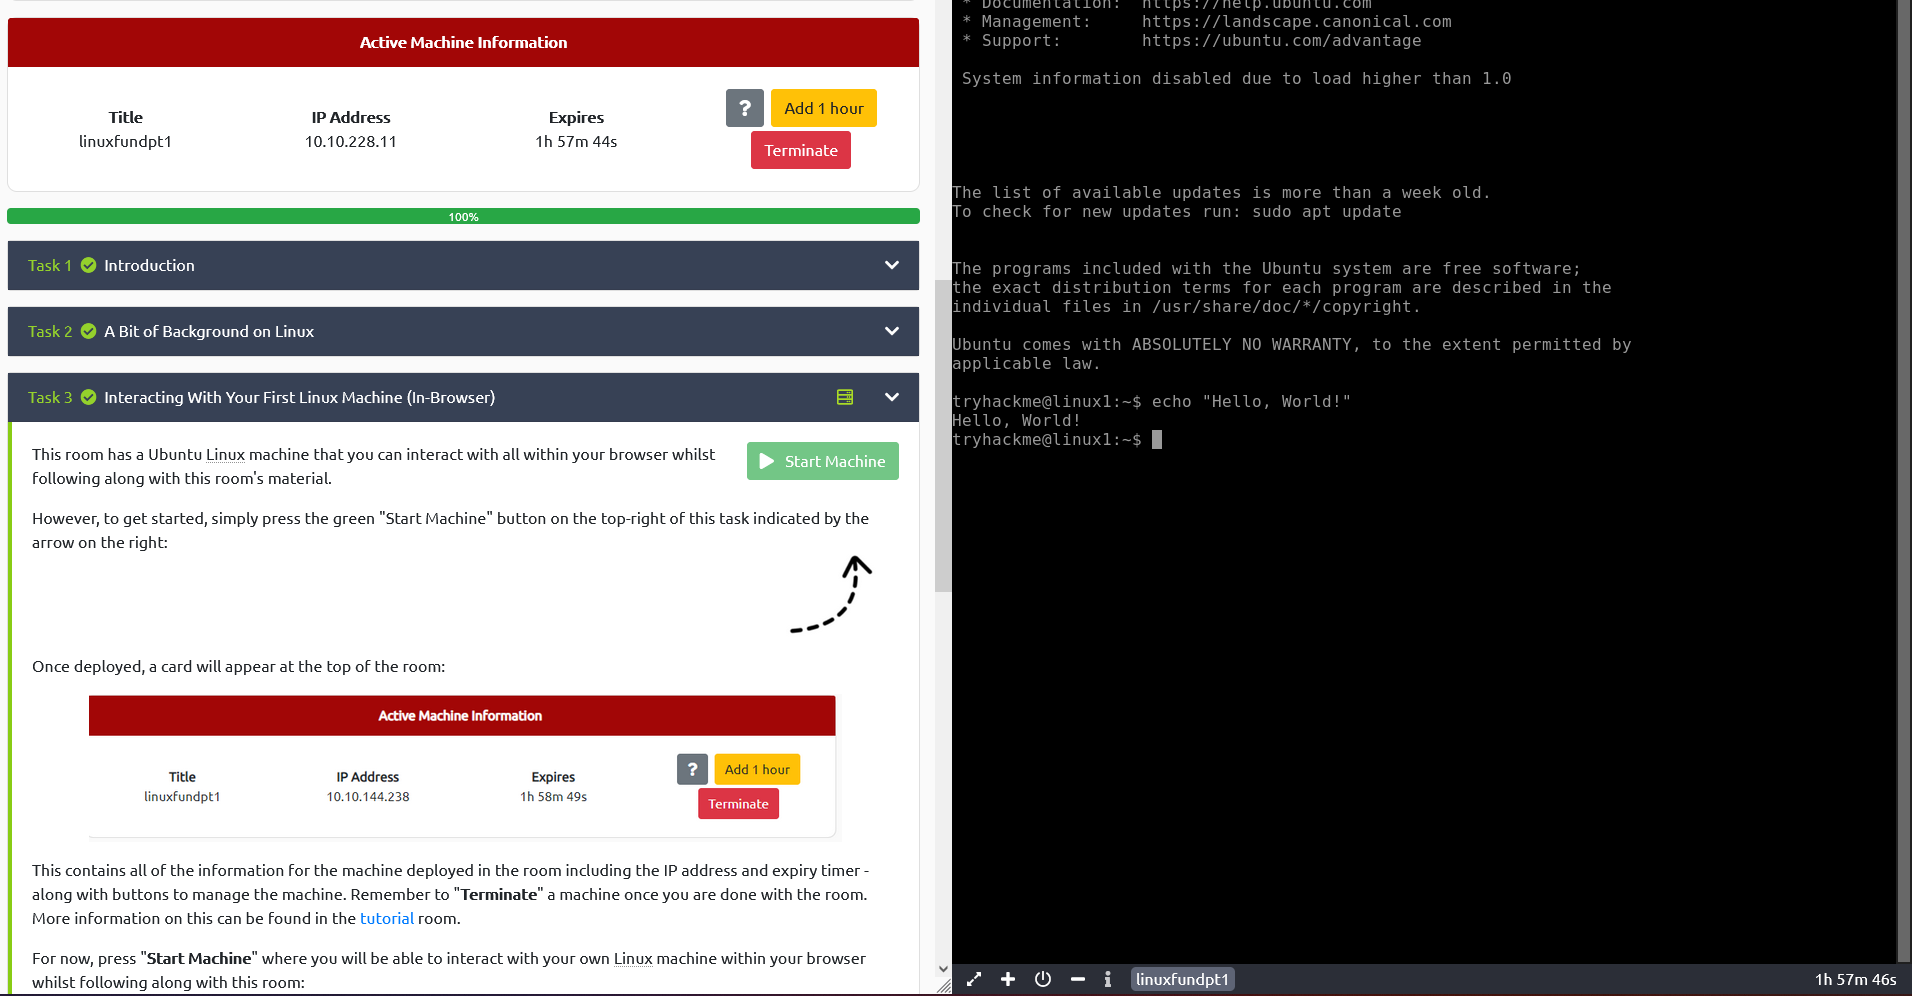The height and width of the screenshot is (996, 1912).
Task: Open the help question mark next to Add 1 hour
Action: click(744, 107)
